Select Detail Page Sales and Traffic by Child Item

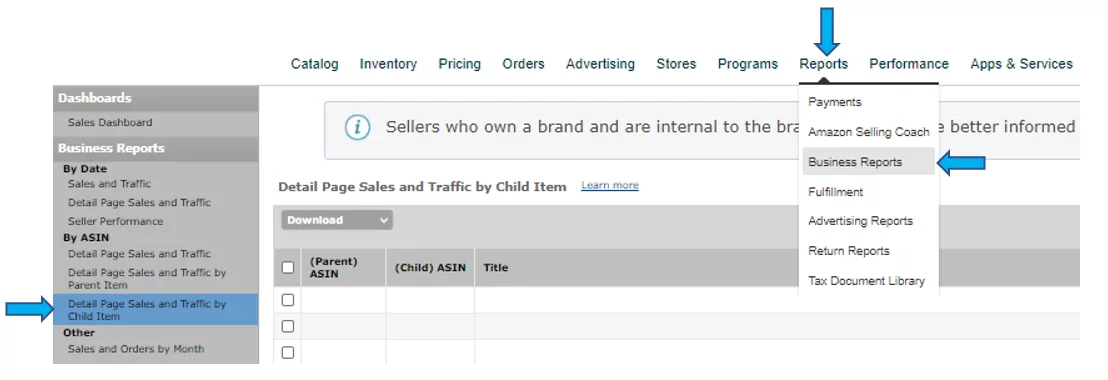pyautogui.click(x=155, y=309)
